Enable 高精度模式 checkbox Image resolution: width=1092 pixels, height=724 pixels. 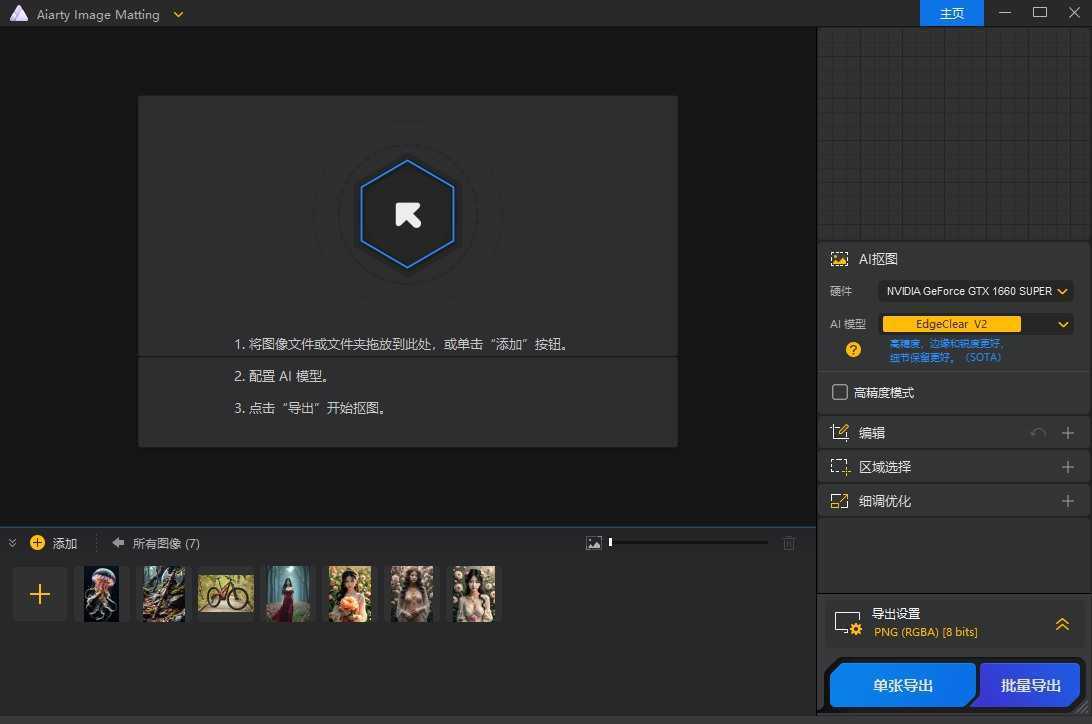coord(840,392)
